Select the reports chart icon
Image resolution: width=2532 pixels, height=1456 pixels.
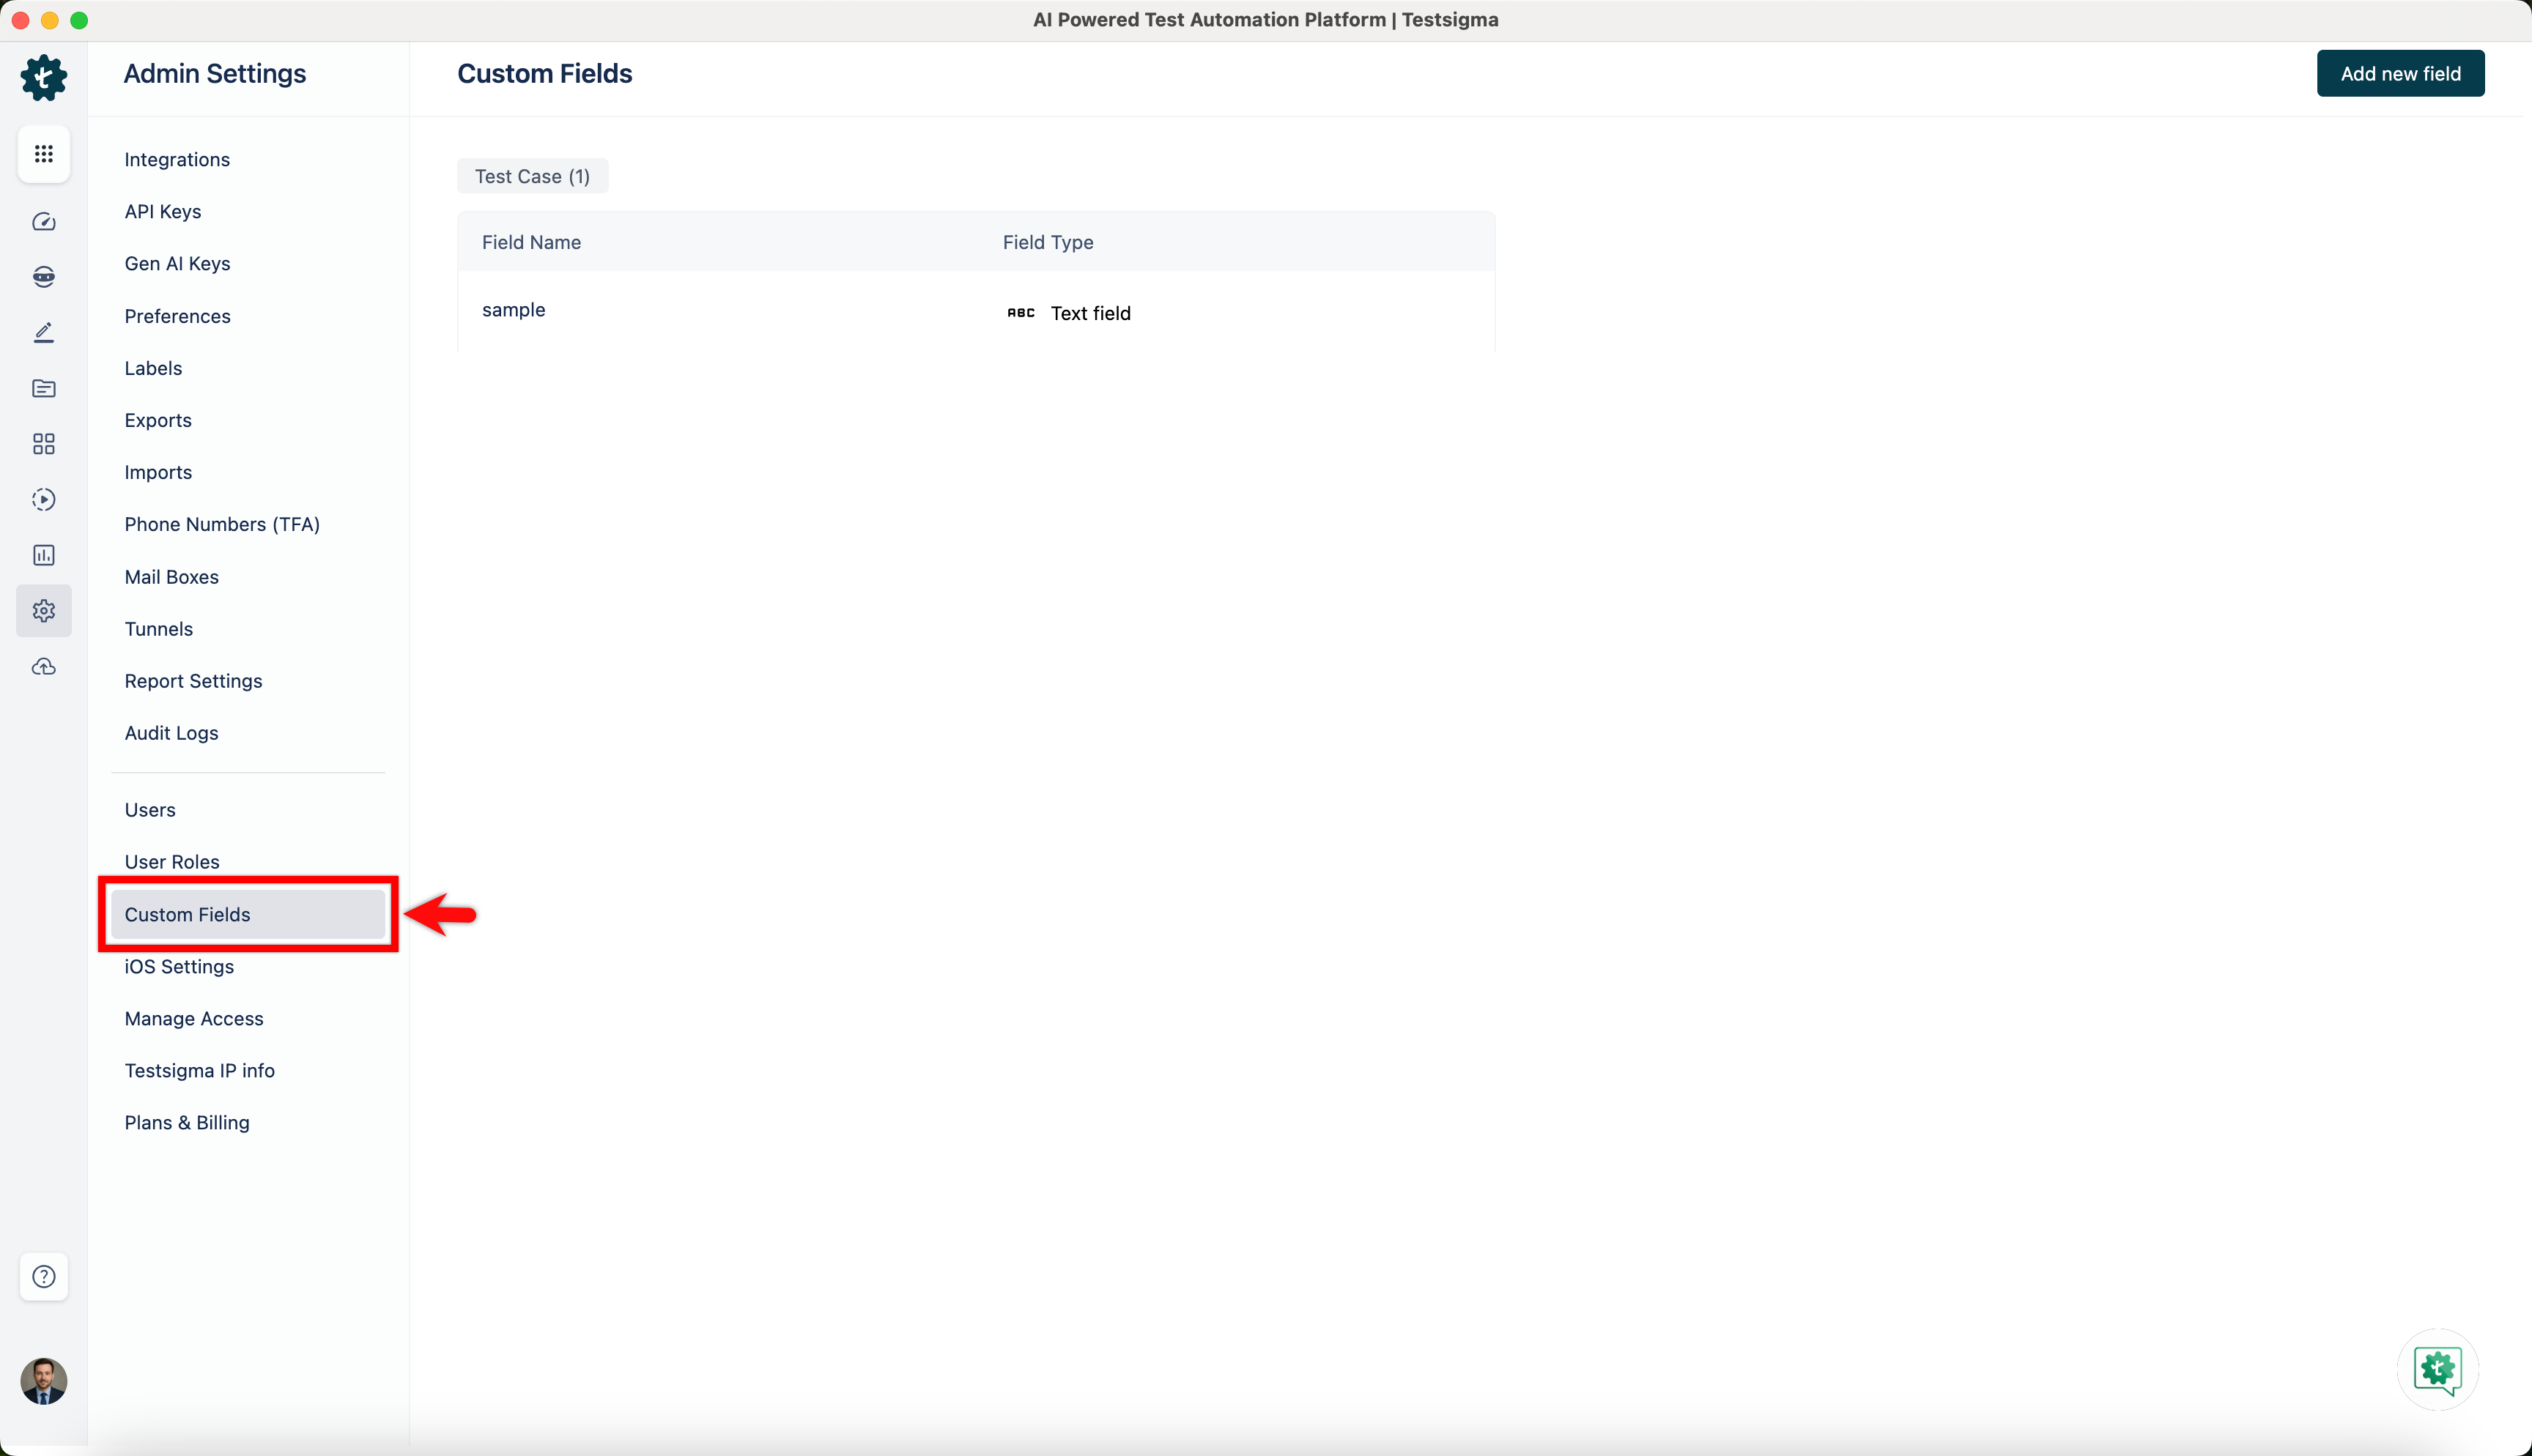point(43,555)
